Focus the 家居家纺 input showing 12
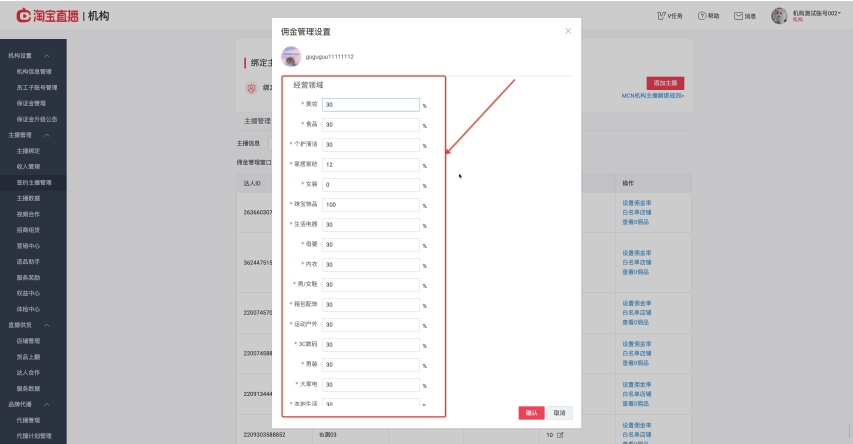Screen dimensions: 853x444 (x=370, y=164)
